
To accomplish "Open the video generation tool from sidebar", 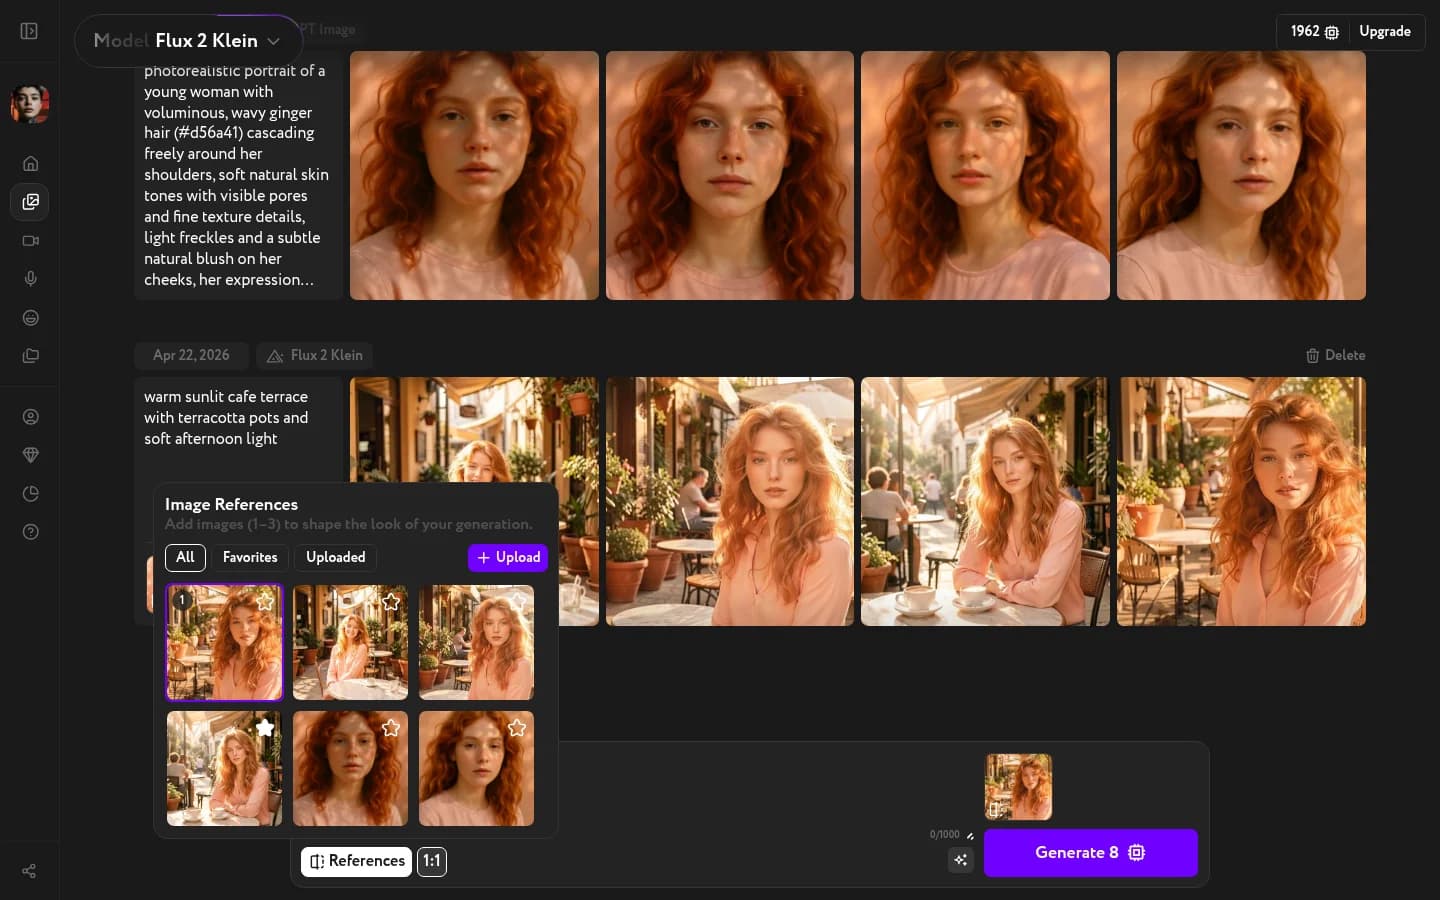I will 30,241.
